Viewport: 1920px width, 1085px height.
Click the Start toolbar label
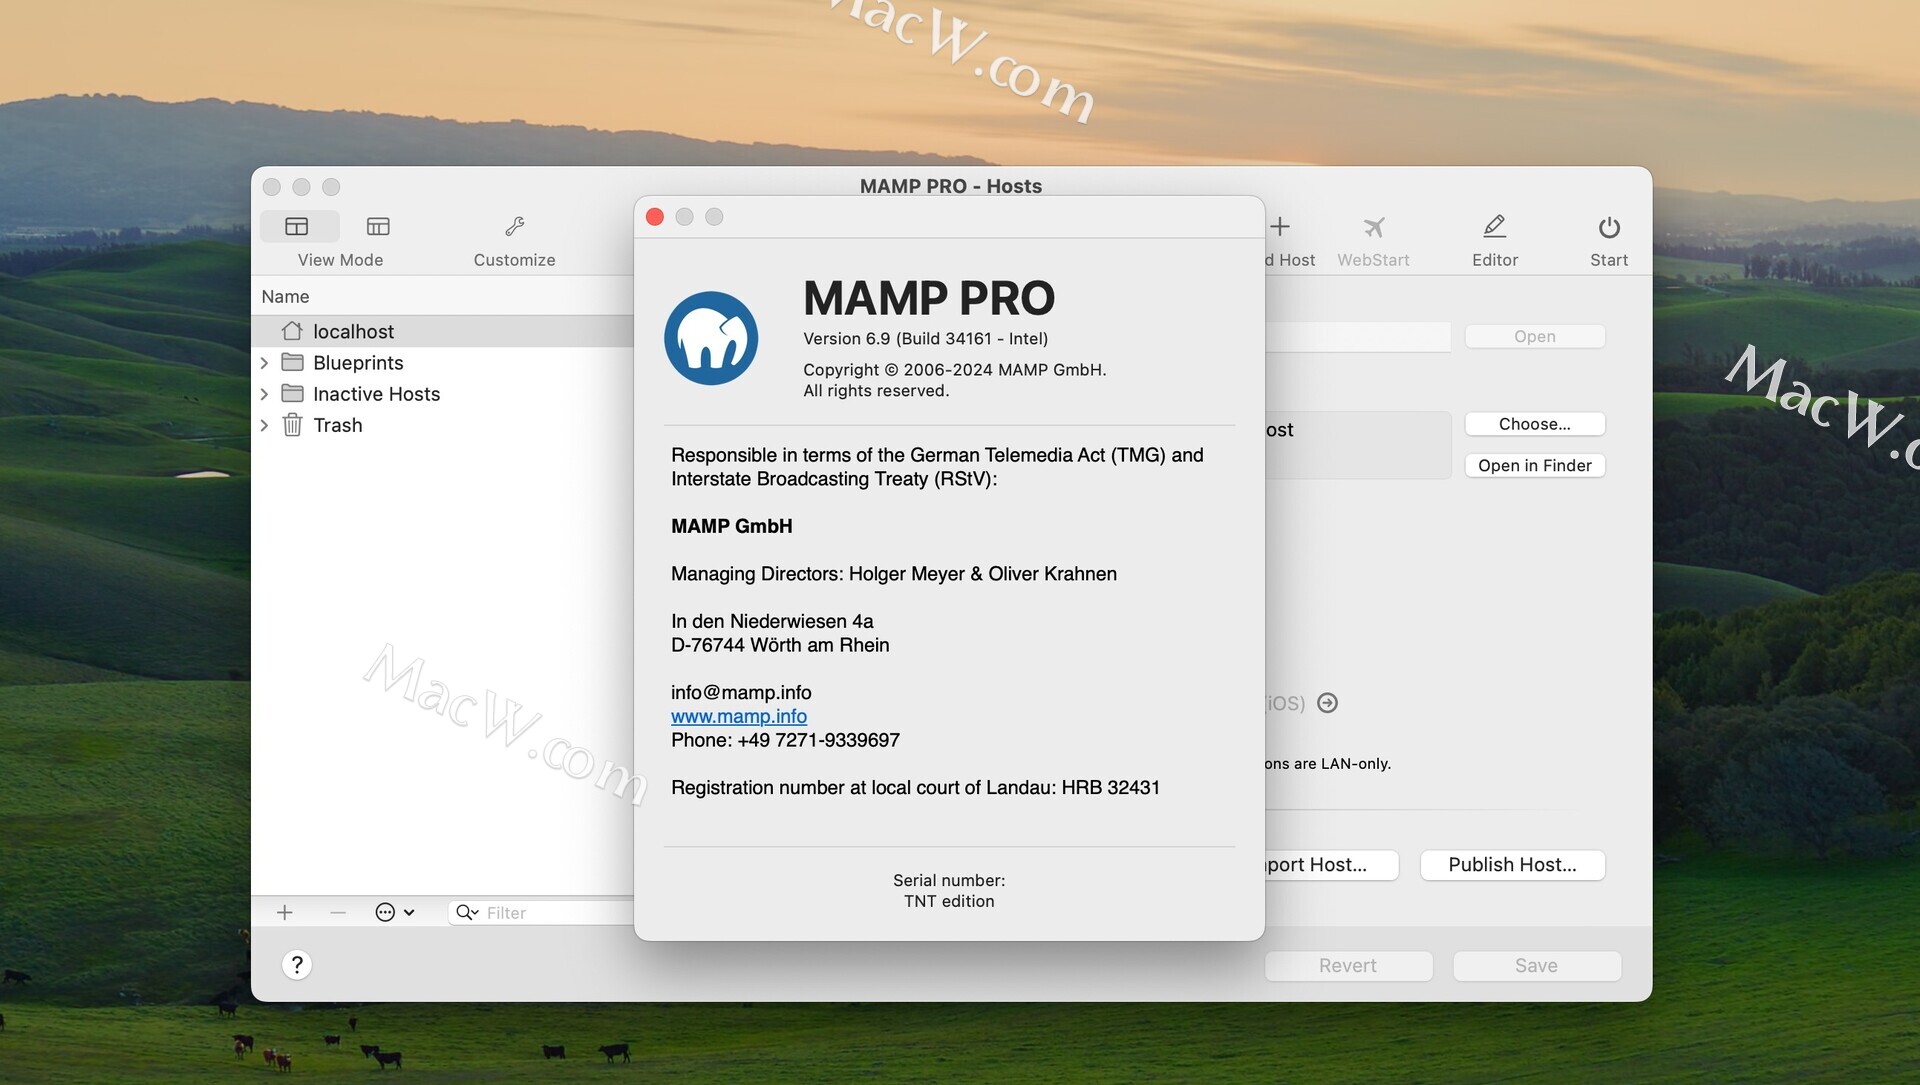(1609, 260)
